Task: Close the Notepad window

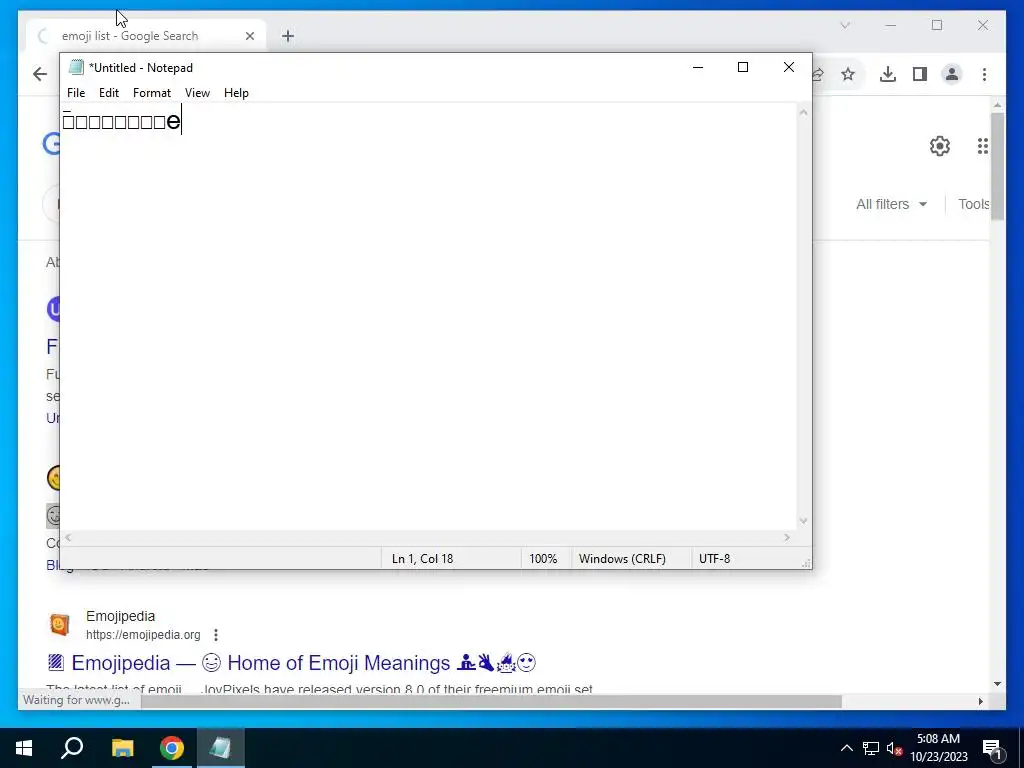Action: point(788,67)
